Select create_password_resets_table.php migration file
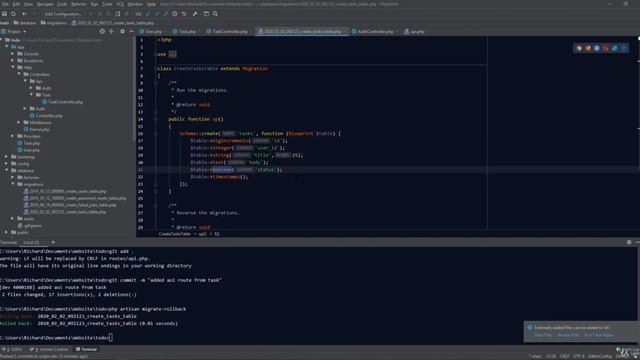This screenshot has height=360, width=640. coord(75,198)
